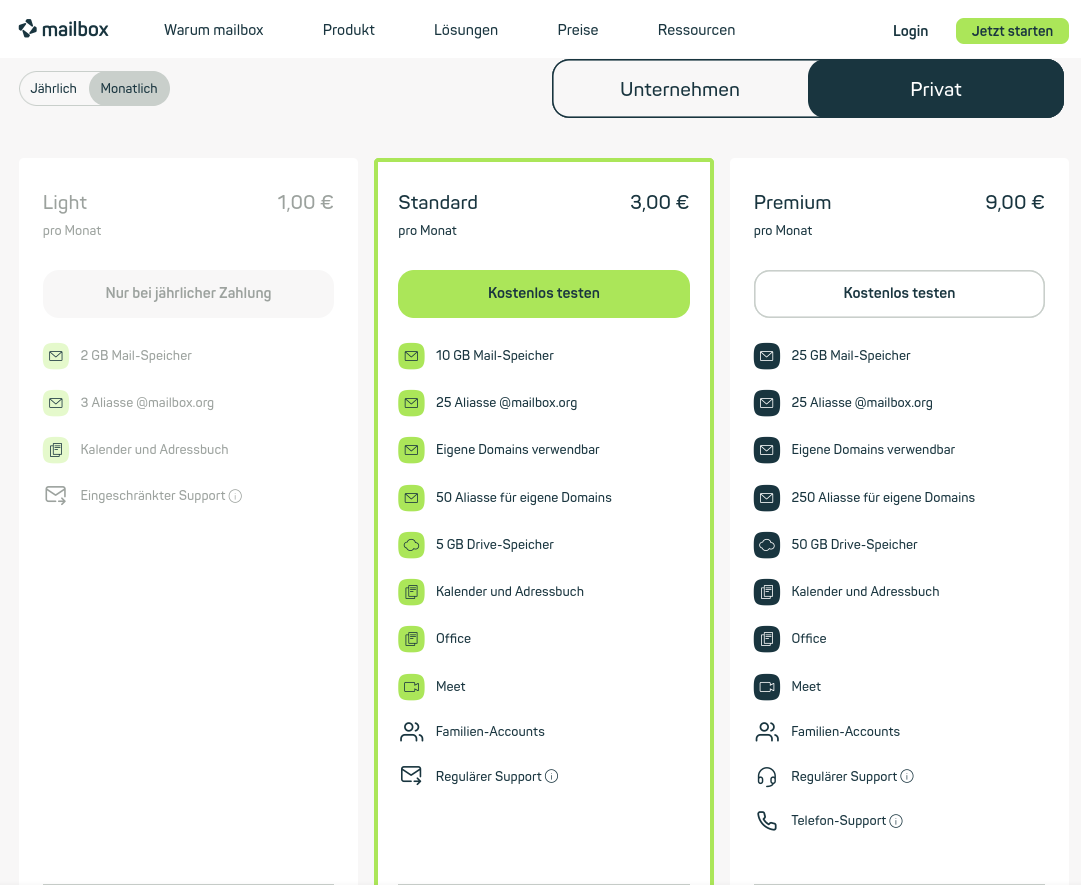Click the Standard plan Meet camera icon
This screenshot has height=885, width=1081.
click(411, 686)
